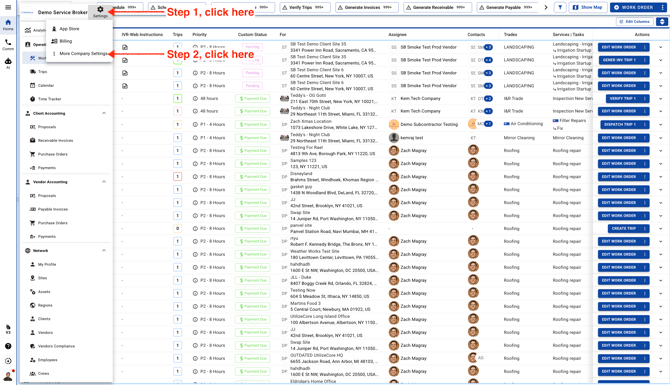This screenshot has height=385, width=670.
Task: Click Mirror Cleaning trade cell
Action: tap(519, 138)
